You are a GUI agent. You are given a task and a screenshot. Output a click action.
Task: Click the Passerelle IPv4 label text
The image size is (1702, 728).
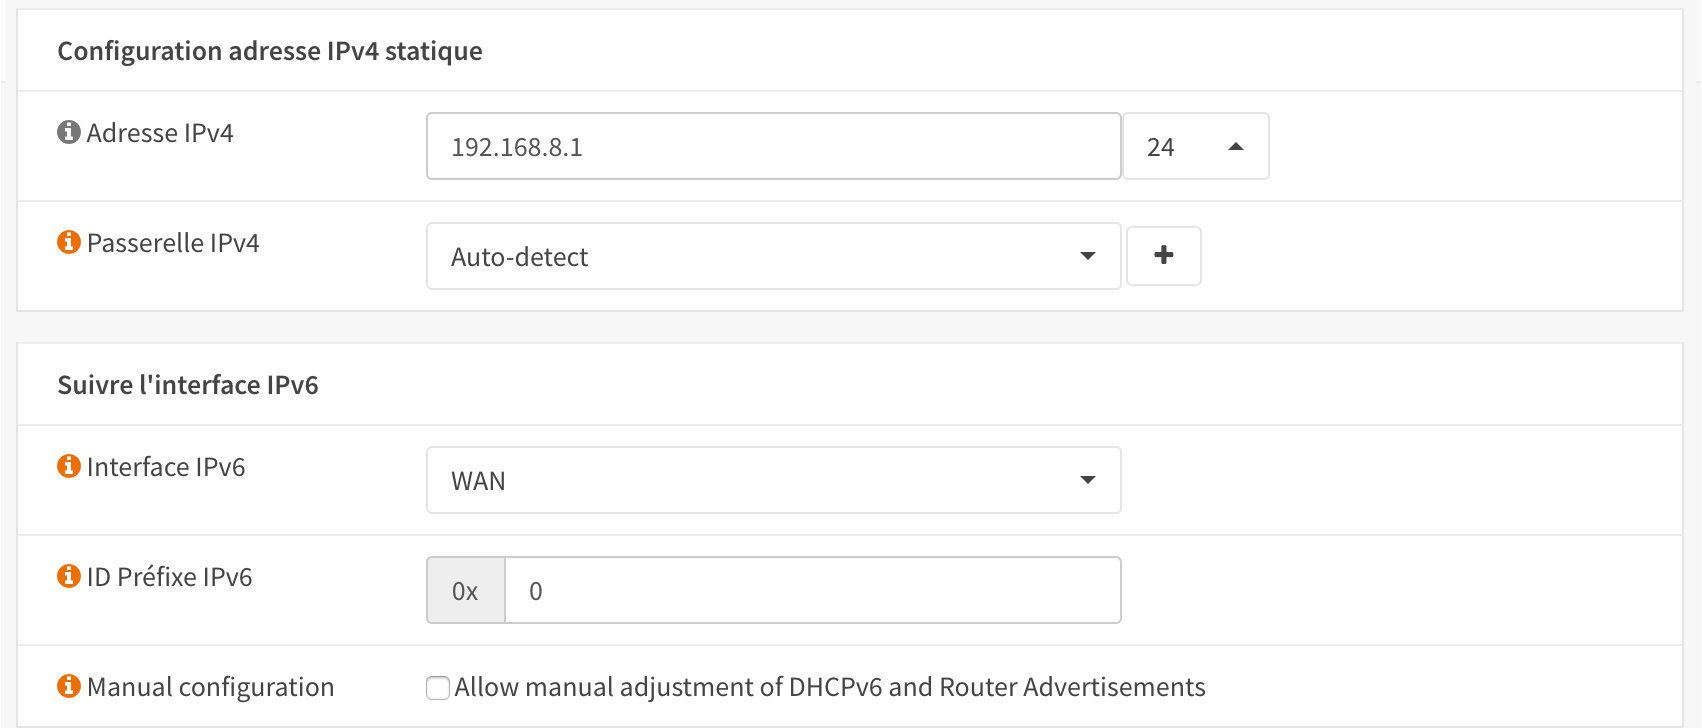(173, 243)
